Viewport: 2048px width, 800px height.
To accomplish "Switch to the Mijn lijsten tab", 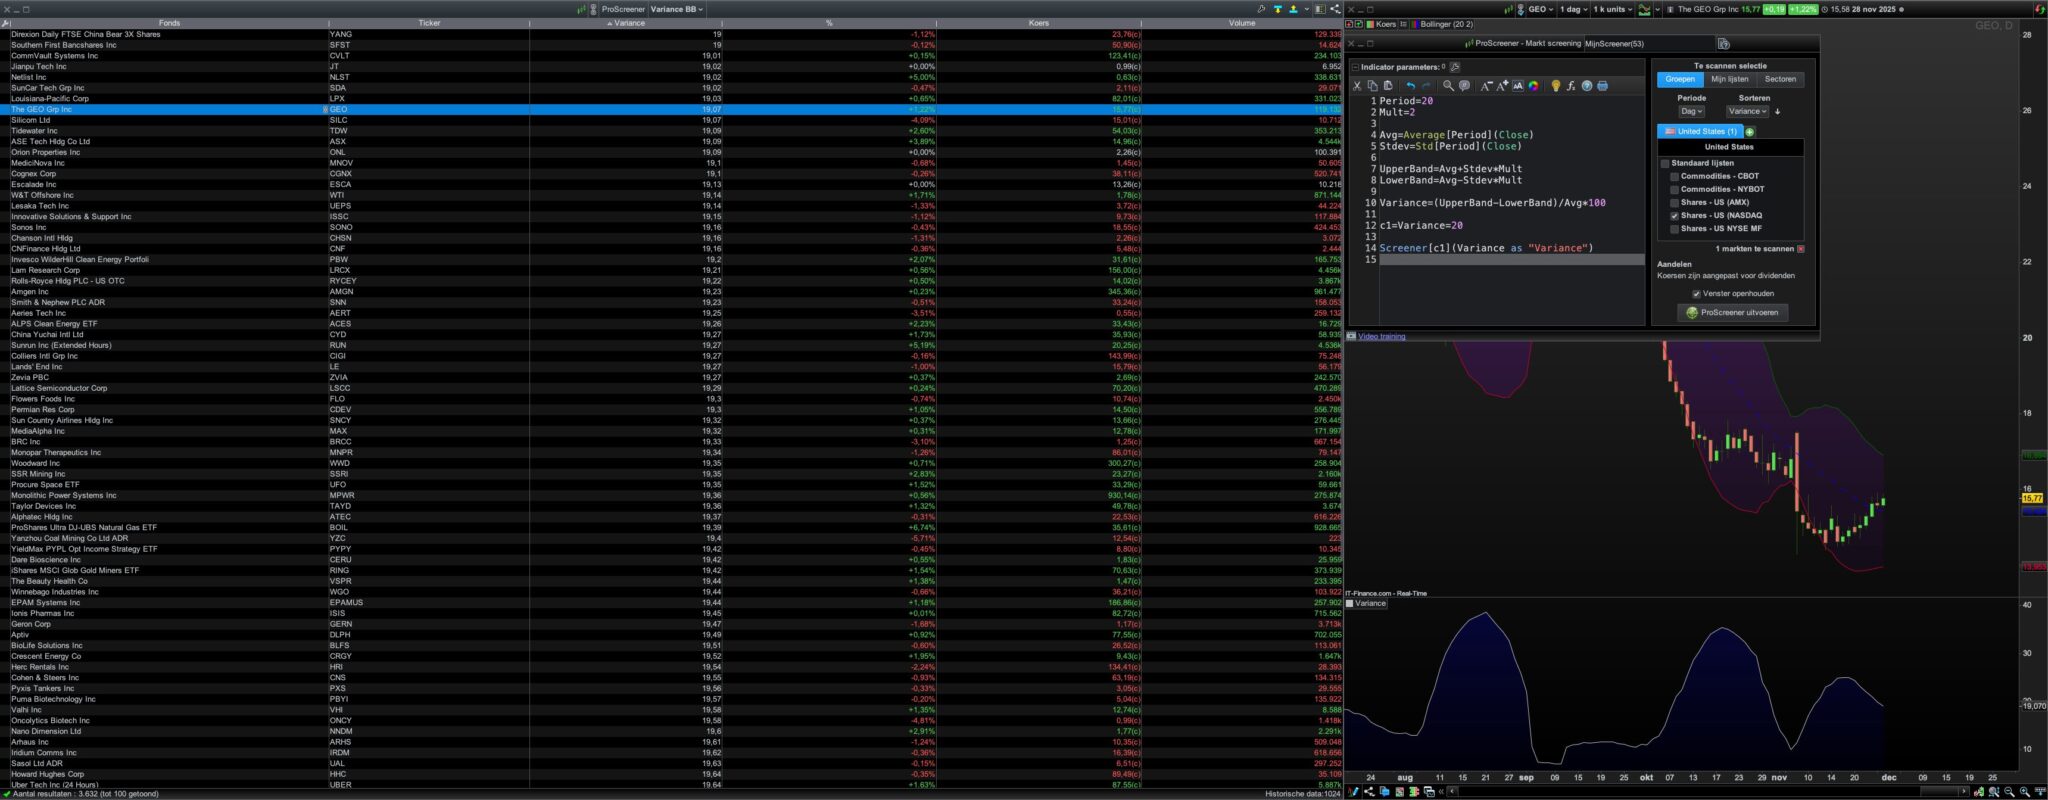I will pos(1729,79).
